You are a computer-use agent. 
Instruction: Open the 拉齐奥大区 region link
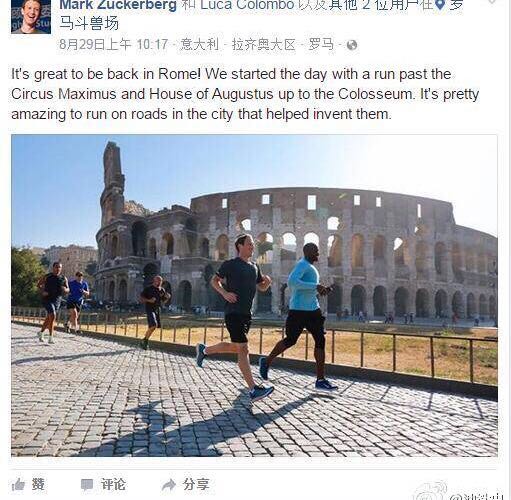[x=264, y=45]
